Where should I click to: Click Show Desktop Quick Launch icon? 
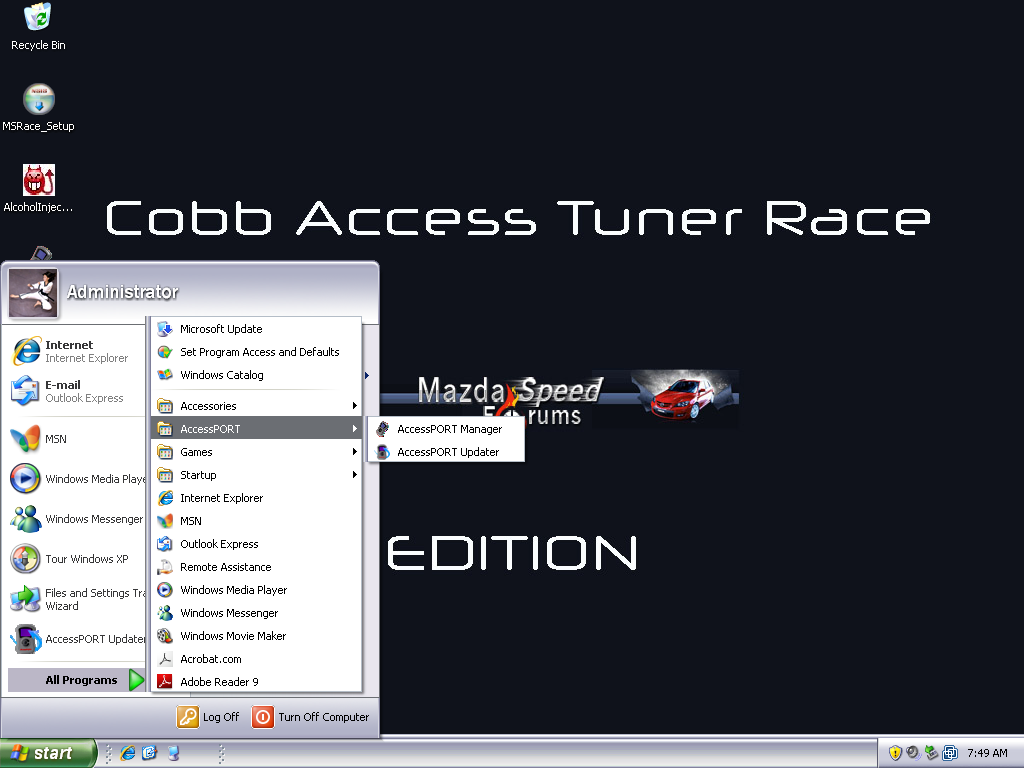tap(173, 753)
